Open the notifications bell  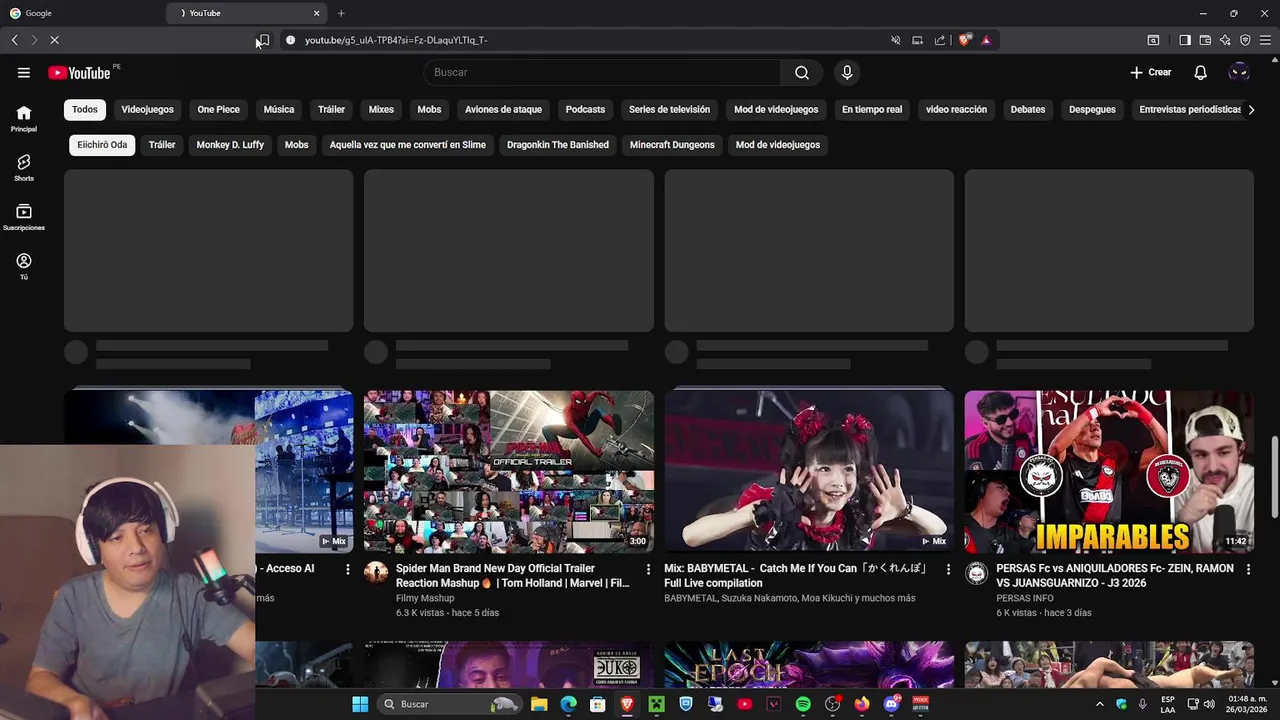[1201, 72]
